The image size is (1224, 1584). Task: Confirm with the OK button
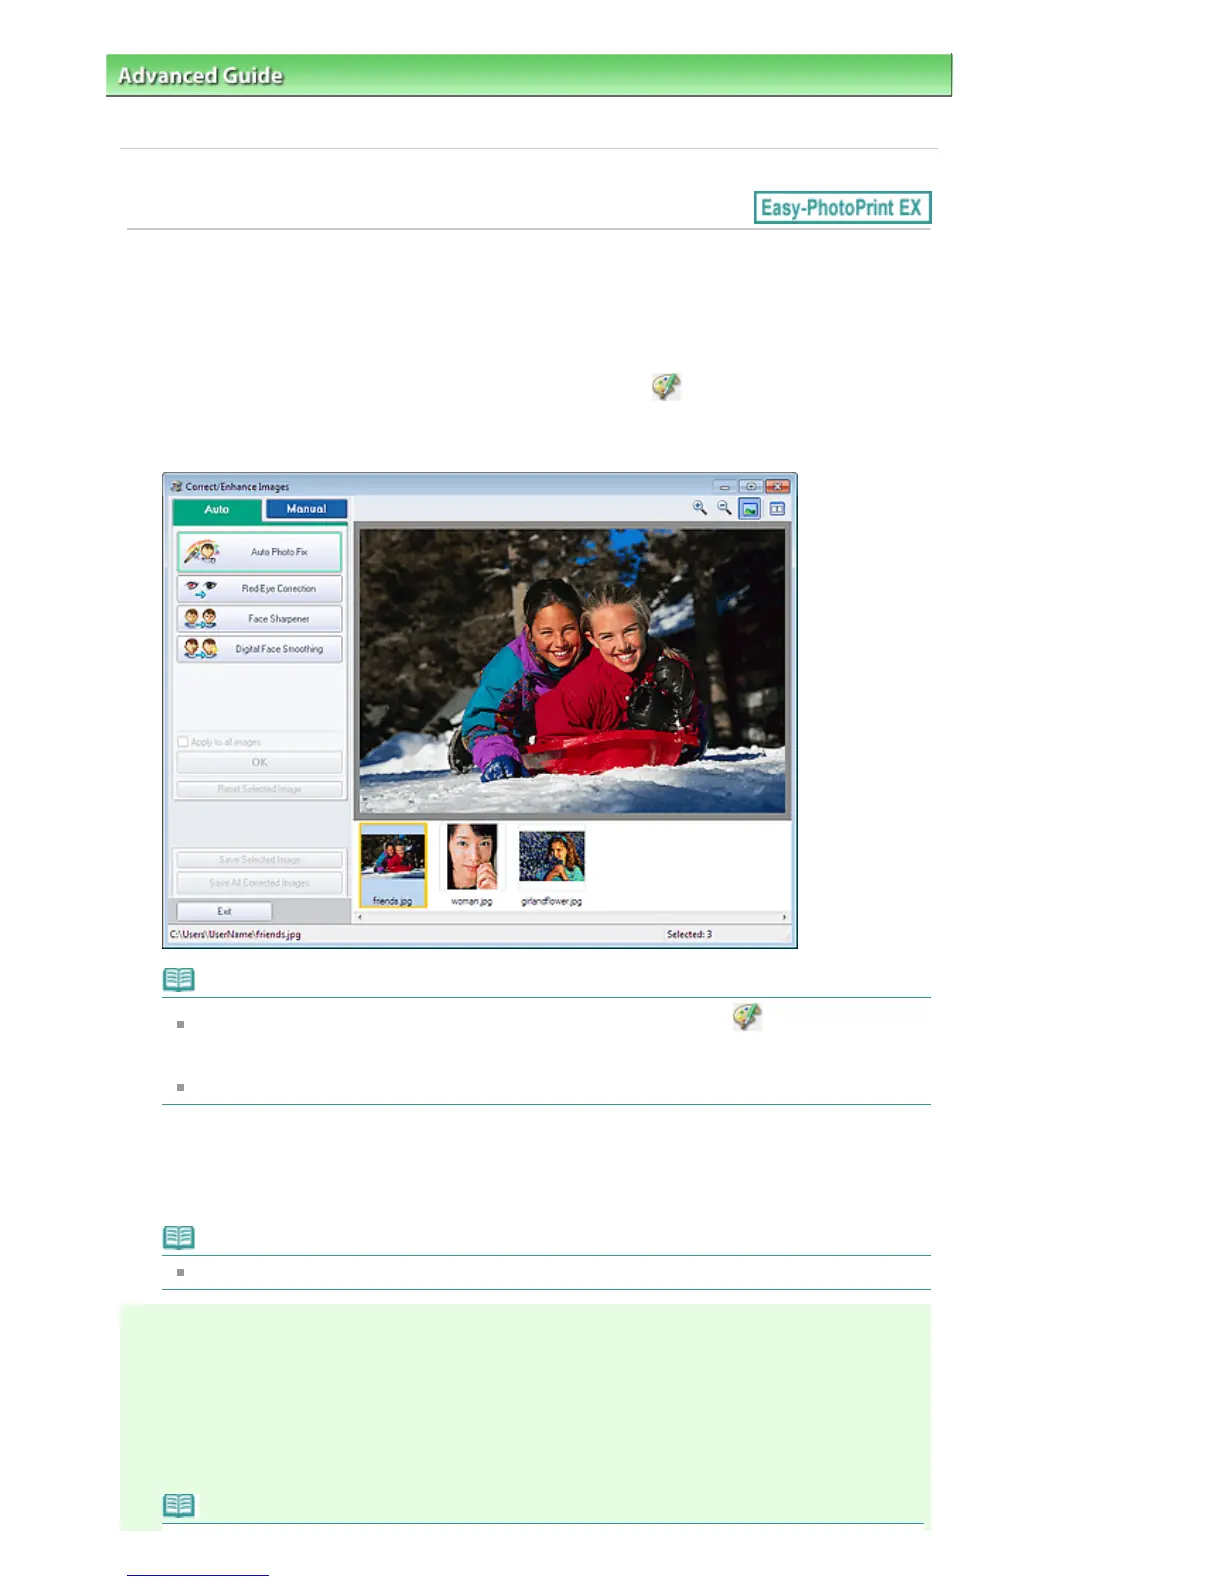pos(259,763)
